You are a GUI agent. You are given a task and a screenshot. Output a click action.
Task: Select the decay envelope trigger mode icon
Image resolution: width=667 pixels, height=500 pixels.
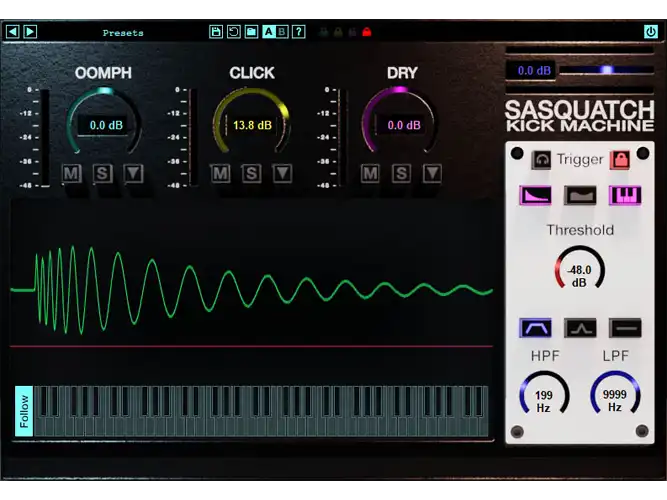point(536,196)
